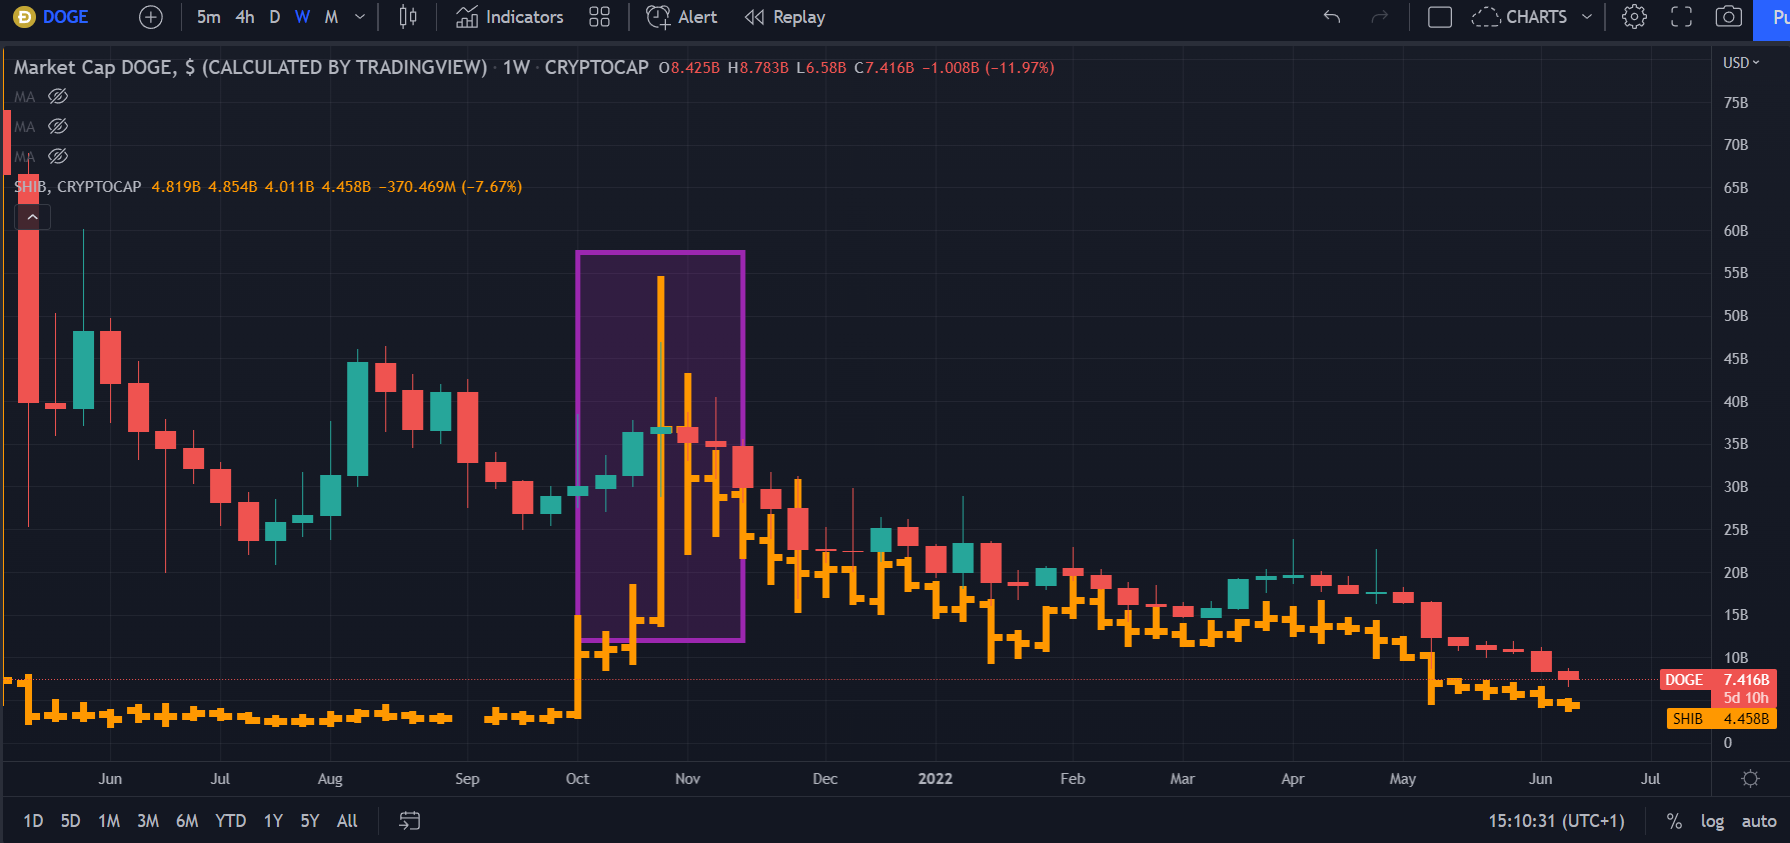Open the axis settings gear at bottom right
Viewport: 1790px width, 843px height.
click(1750, 778)
